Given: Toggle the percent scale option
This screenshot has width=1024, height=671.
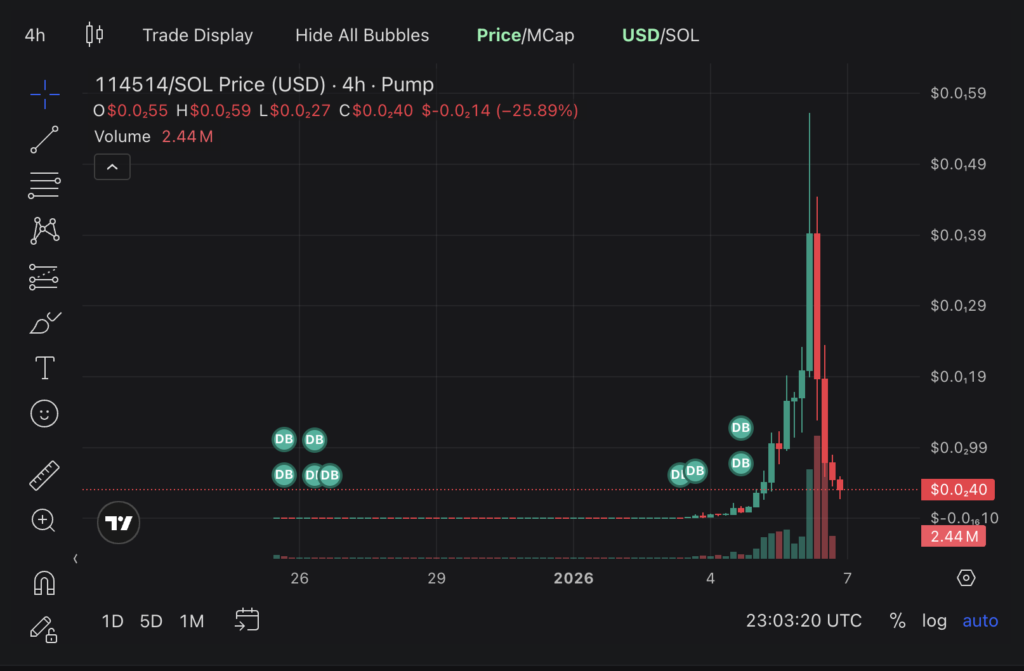Looking at the screenshot, I should pos(897,621).
